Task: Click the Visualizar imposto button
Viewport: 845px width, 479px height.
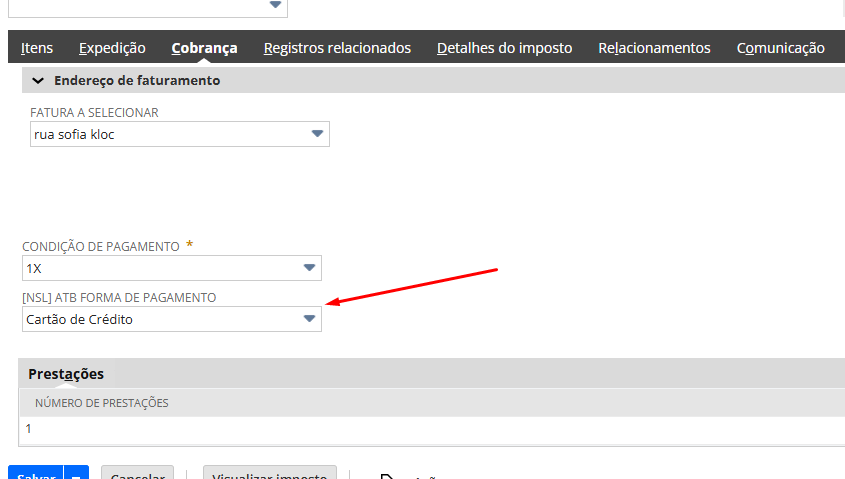Action: tap(270, 474)
